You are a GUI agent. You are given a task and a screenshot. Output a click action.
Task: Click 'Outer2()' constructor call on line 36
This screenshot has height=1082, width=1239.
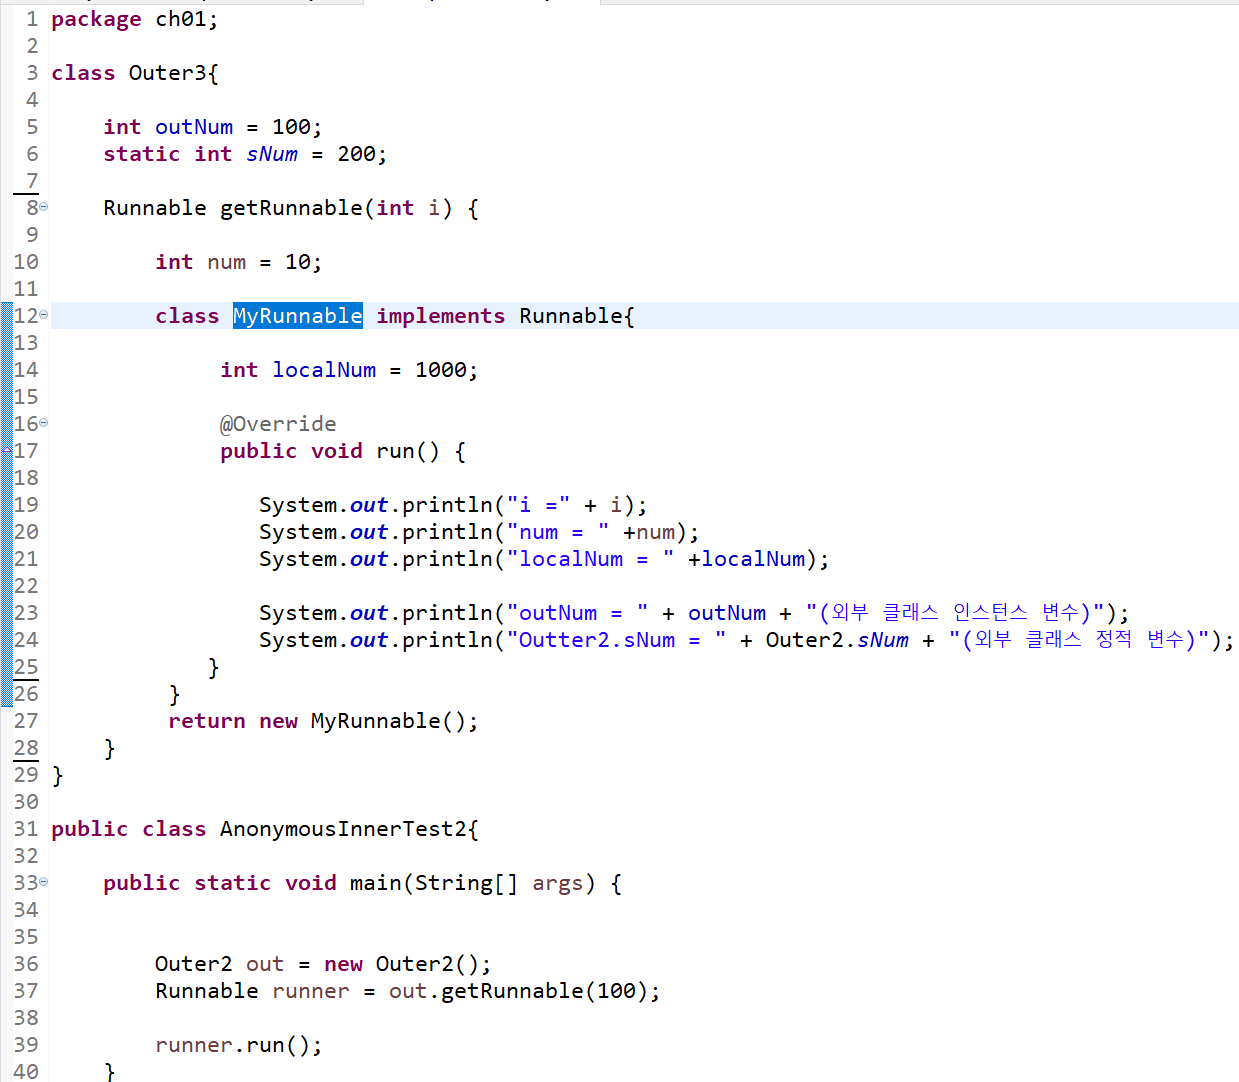427,964
